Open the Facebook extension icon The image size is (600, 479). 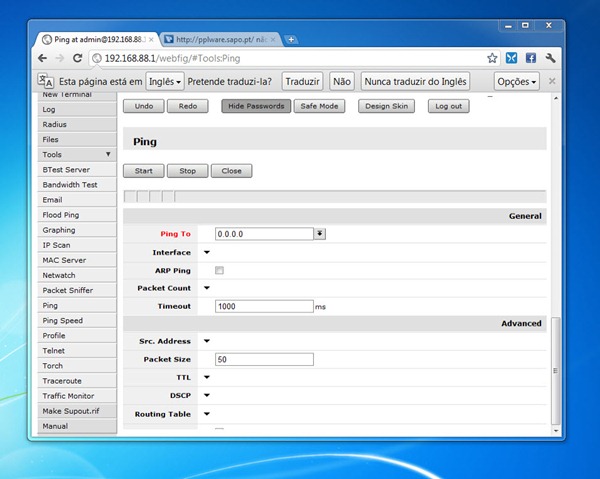(x=530, y=58)
